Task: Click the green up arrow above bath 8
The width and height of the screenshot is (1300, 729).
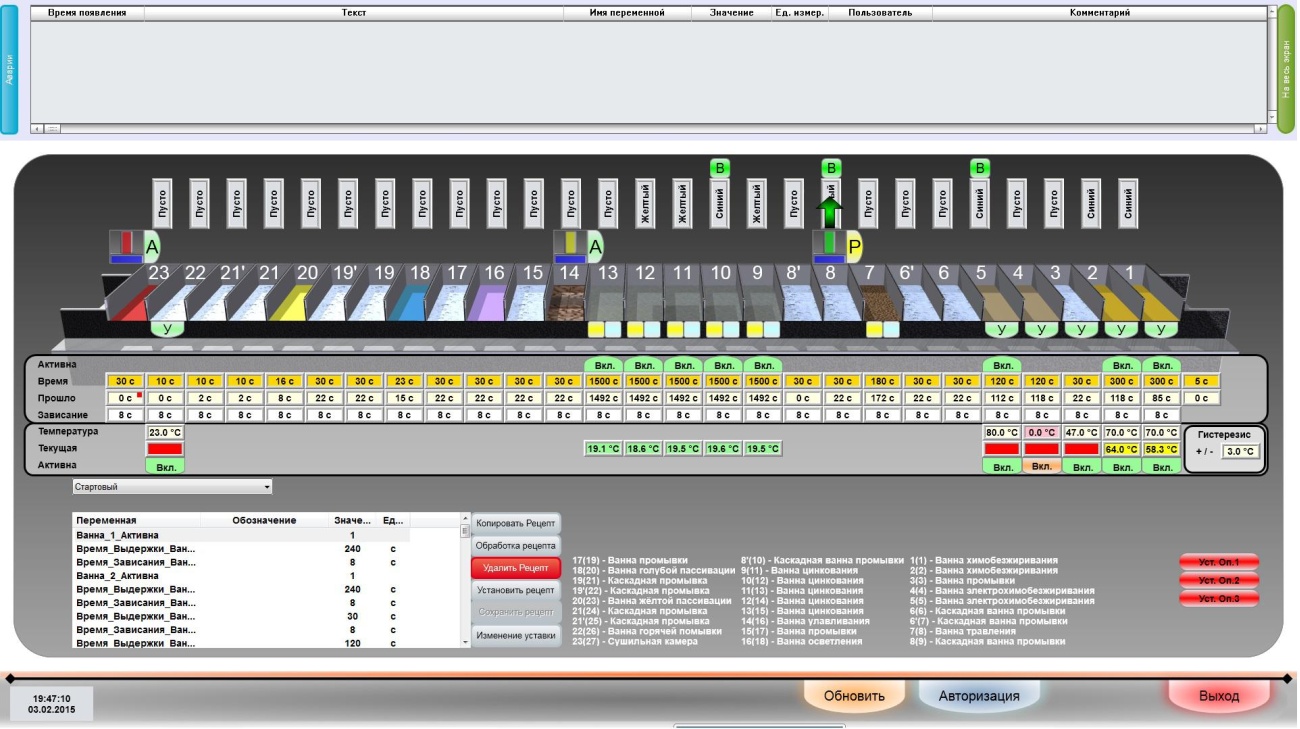Action: (x=831, y=211)
